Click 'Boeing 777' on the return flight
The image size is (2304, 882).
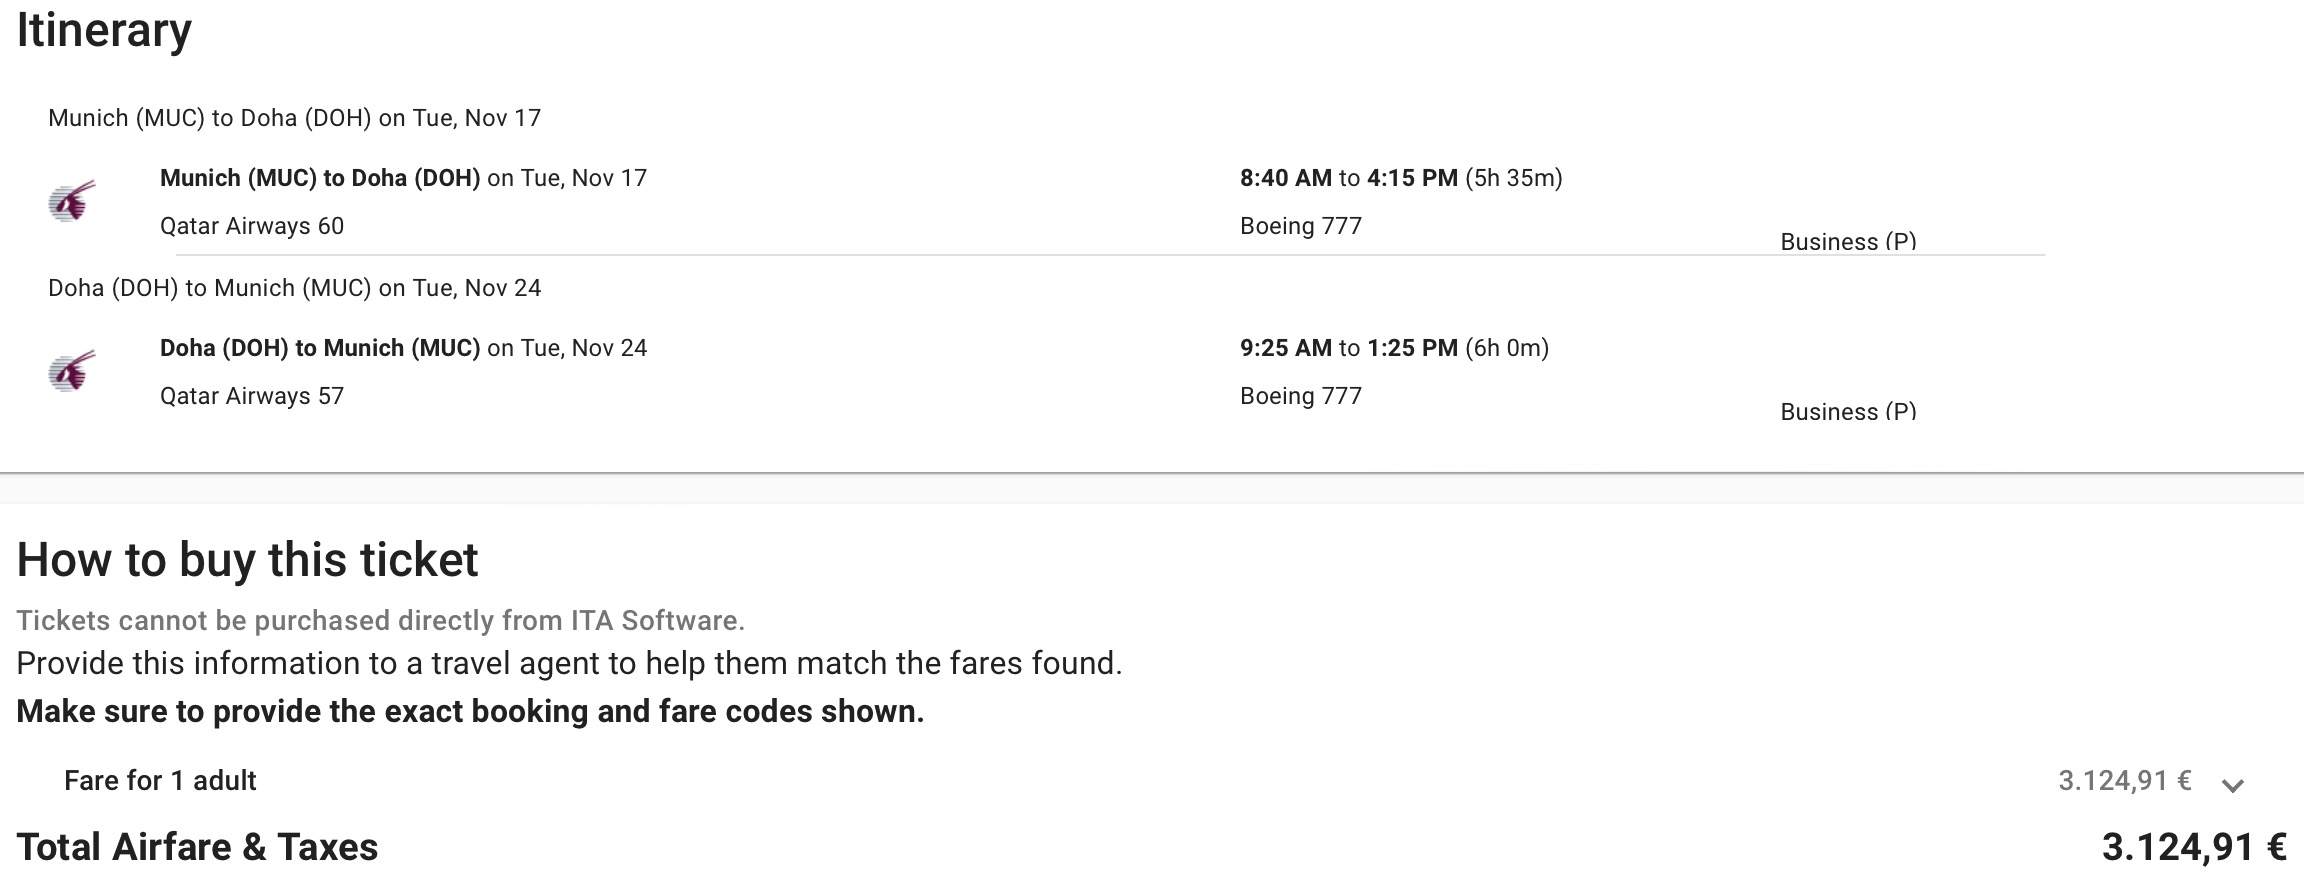[x=1301, y=396]
